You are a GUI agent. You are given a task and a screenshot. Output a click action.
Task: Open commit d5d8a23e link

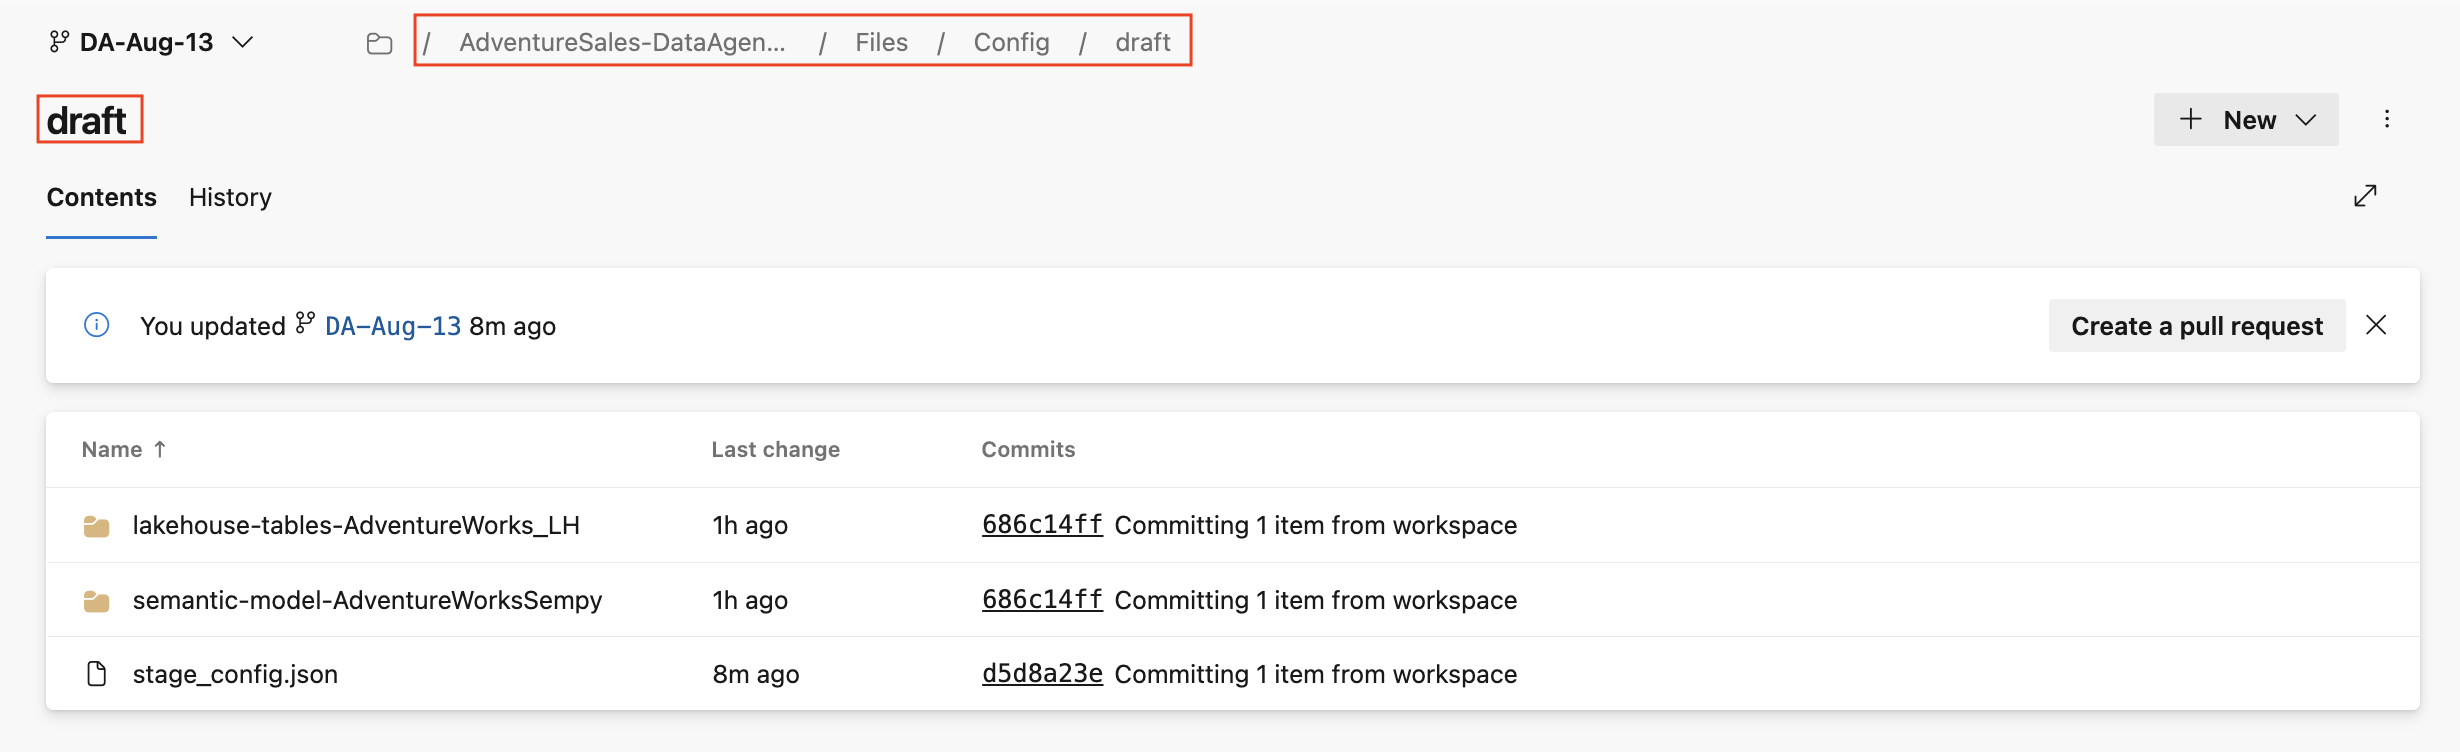(1042, 674)
